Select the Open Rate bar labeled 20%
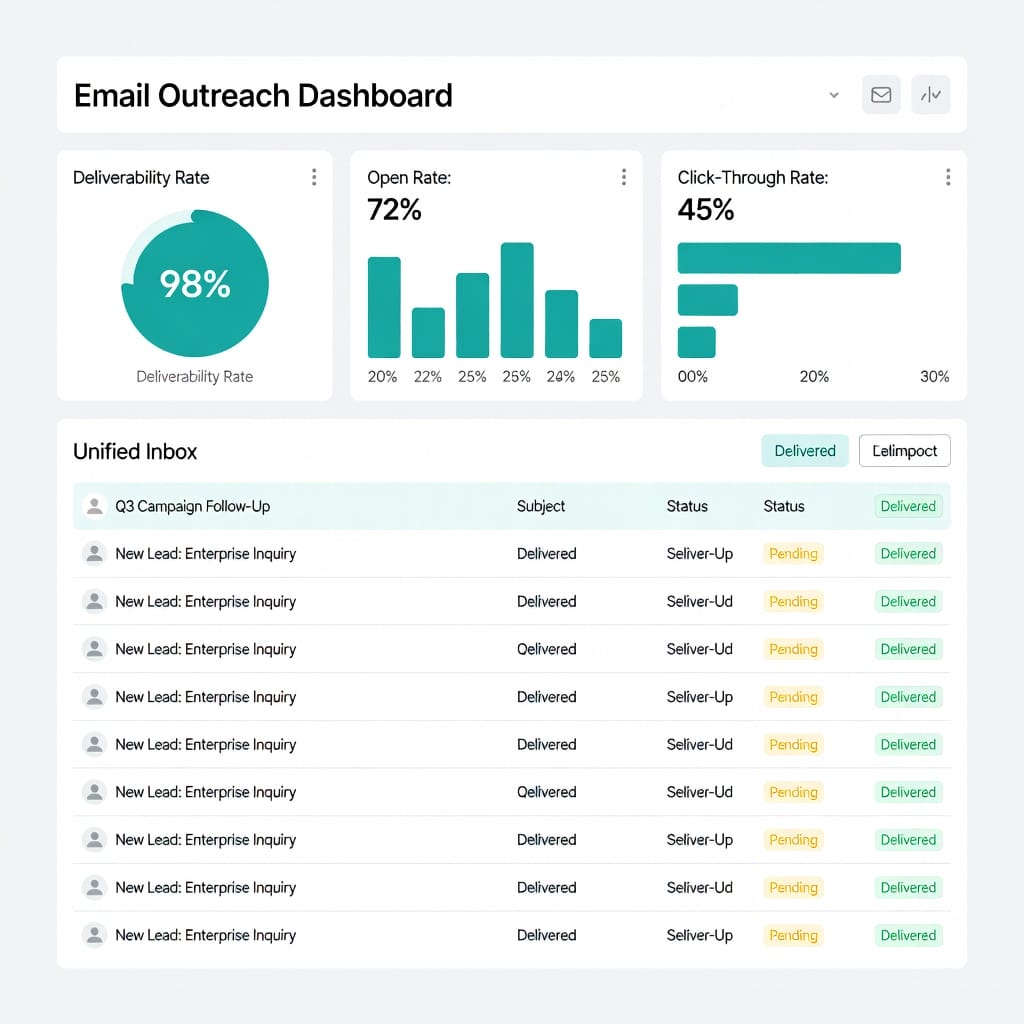Screen dimensions: 1024x1024 384,308
